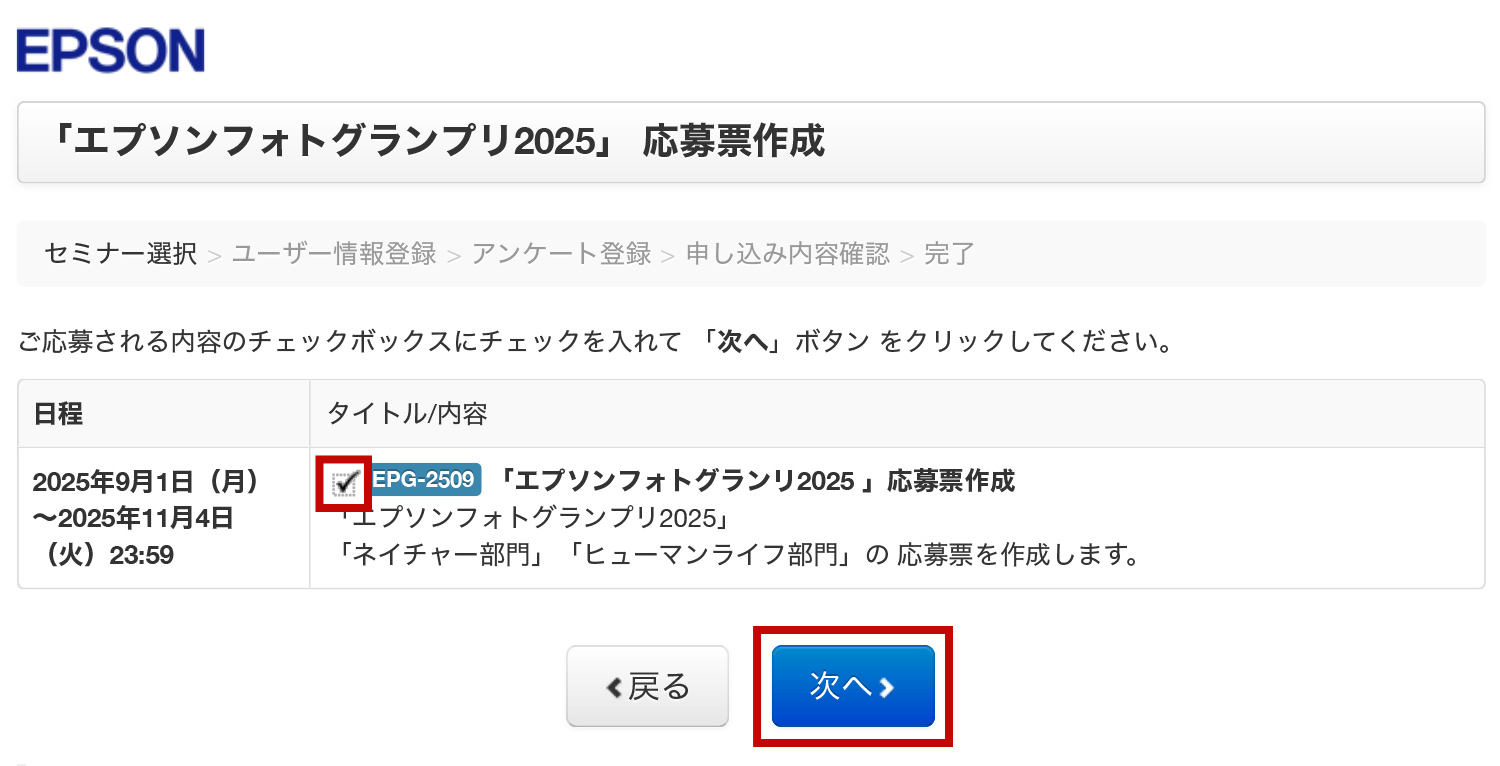Select the セミナー選択 breadcrumb step
This screenshot has width=1500, height=766.
120,254
